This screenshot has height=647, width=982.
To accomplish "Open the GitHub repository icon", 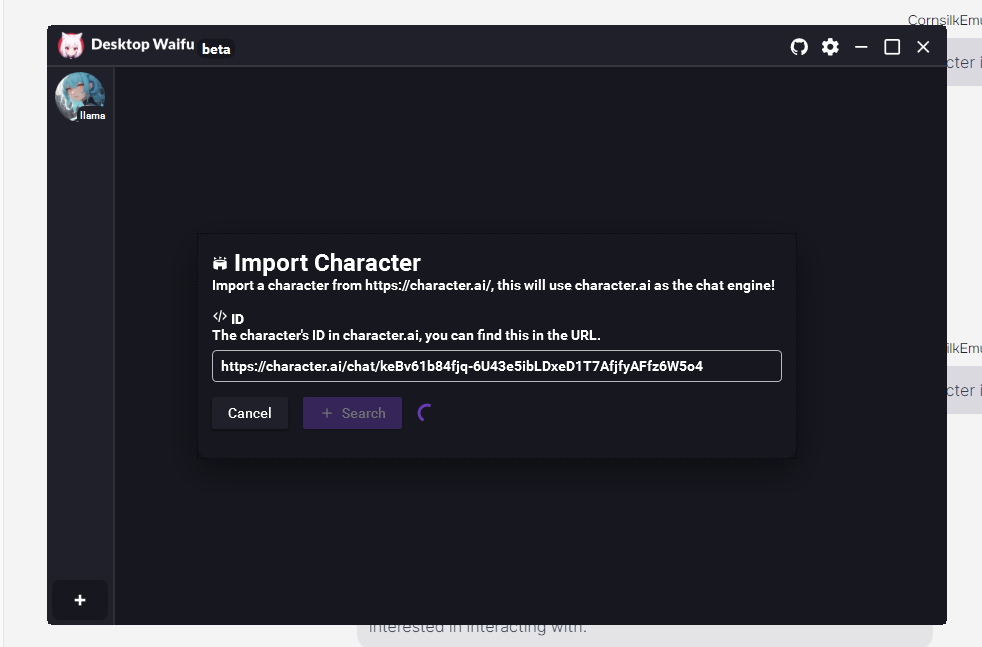I will tap(799, 47).
